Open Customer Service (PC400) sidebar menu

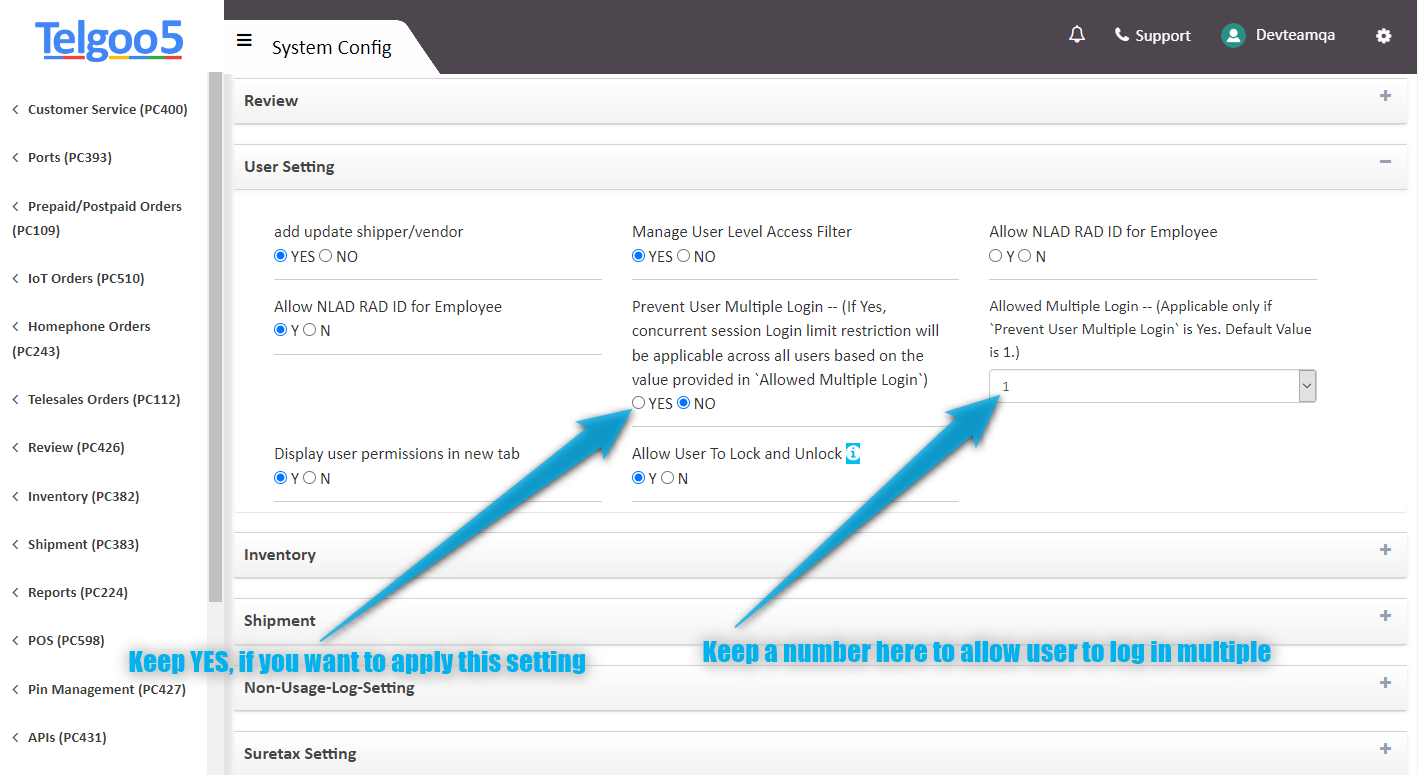[x=107, y=109]
